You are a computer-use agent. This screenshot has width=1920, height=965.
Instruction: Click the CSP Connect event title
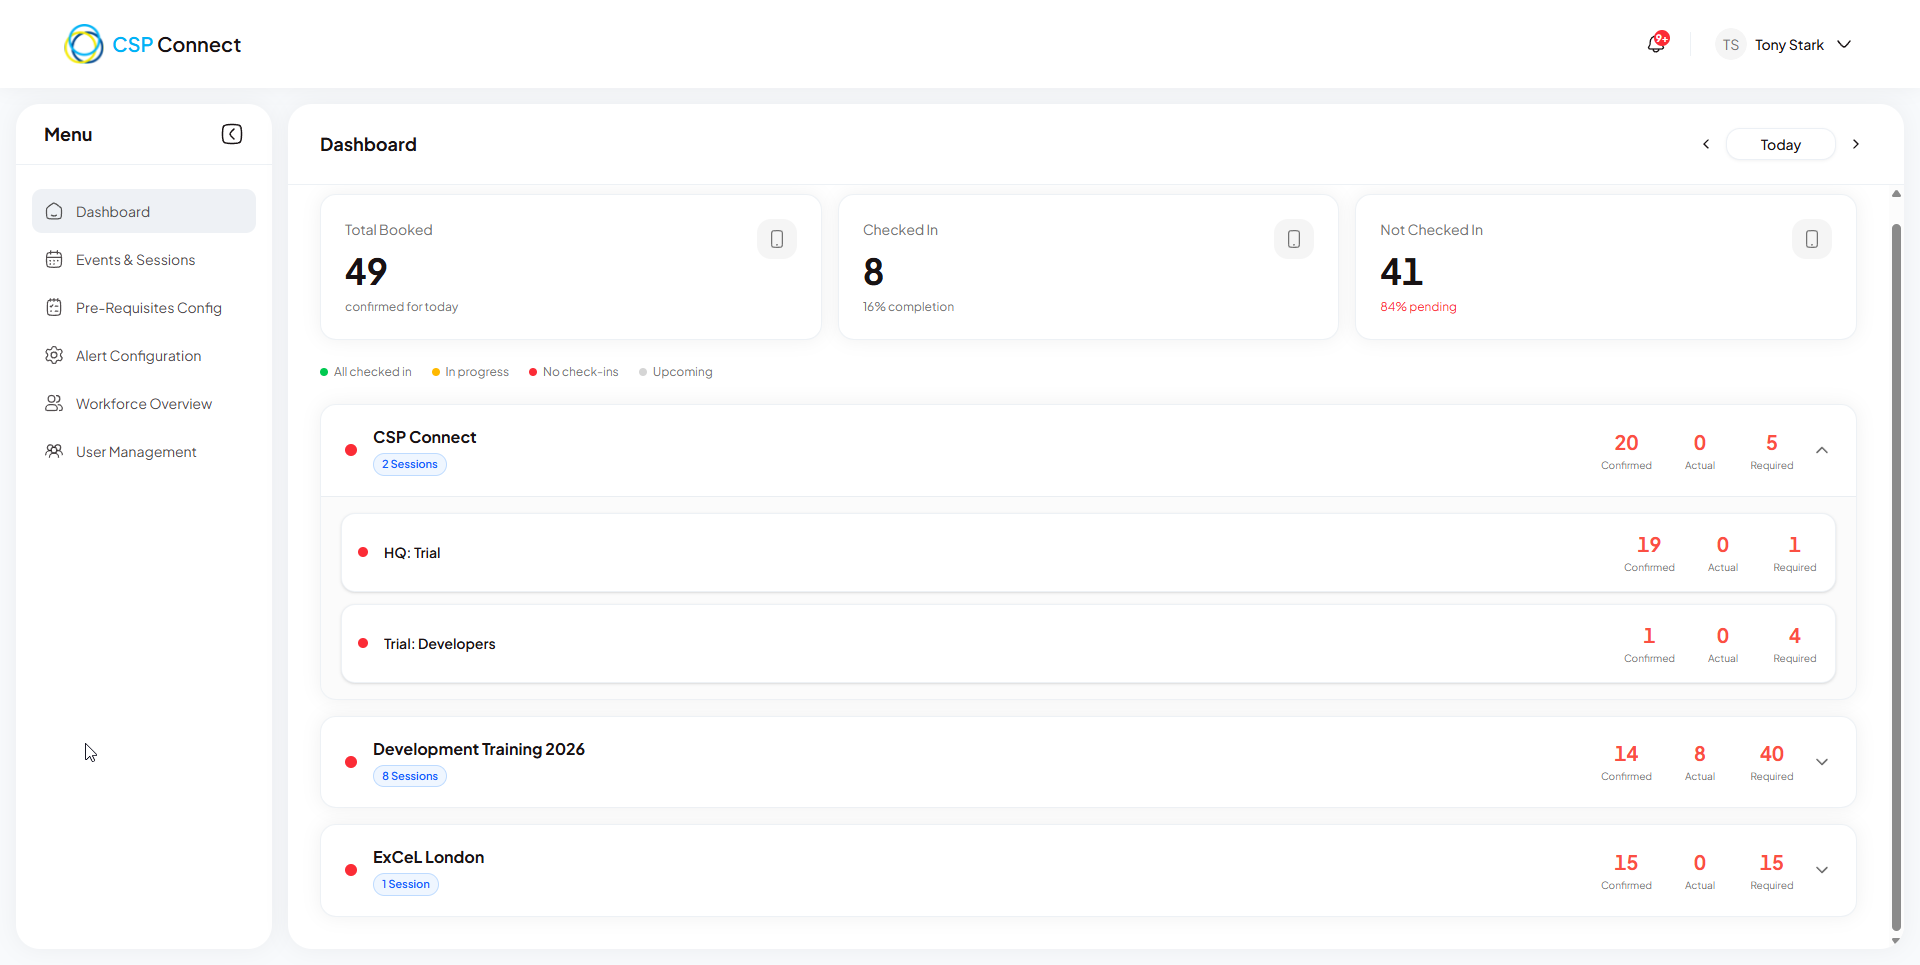[x=425, y=437]
